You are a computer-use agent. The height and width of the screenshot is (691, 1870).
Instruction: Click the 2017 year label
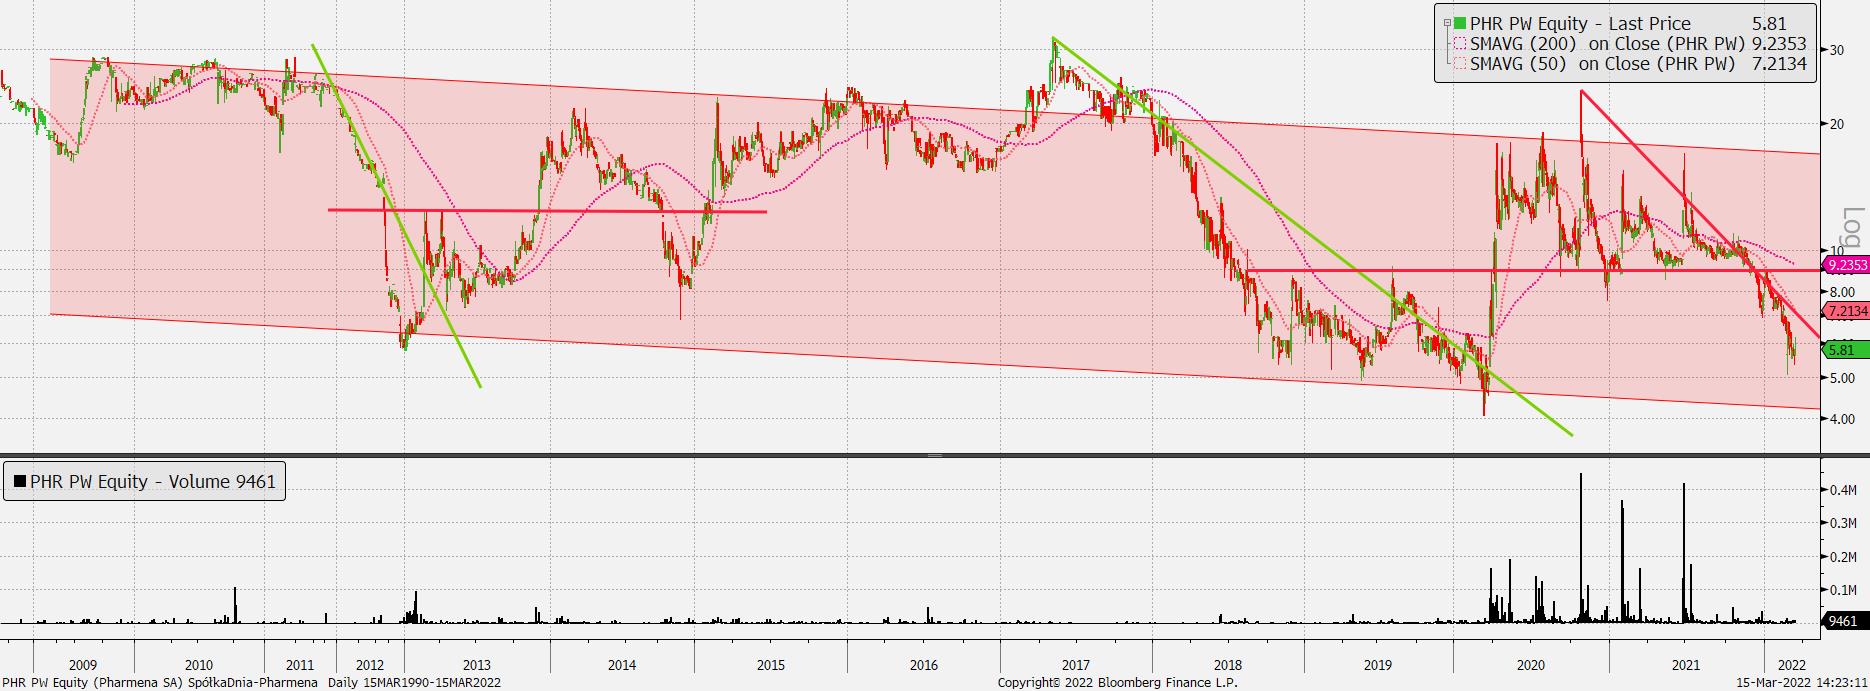[x=1075, y=665]
